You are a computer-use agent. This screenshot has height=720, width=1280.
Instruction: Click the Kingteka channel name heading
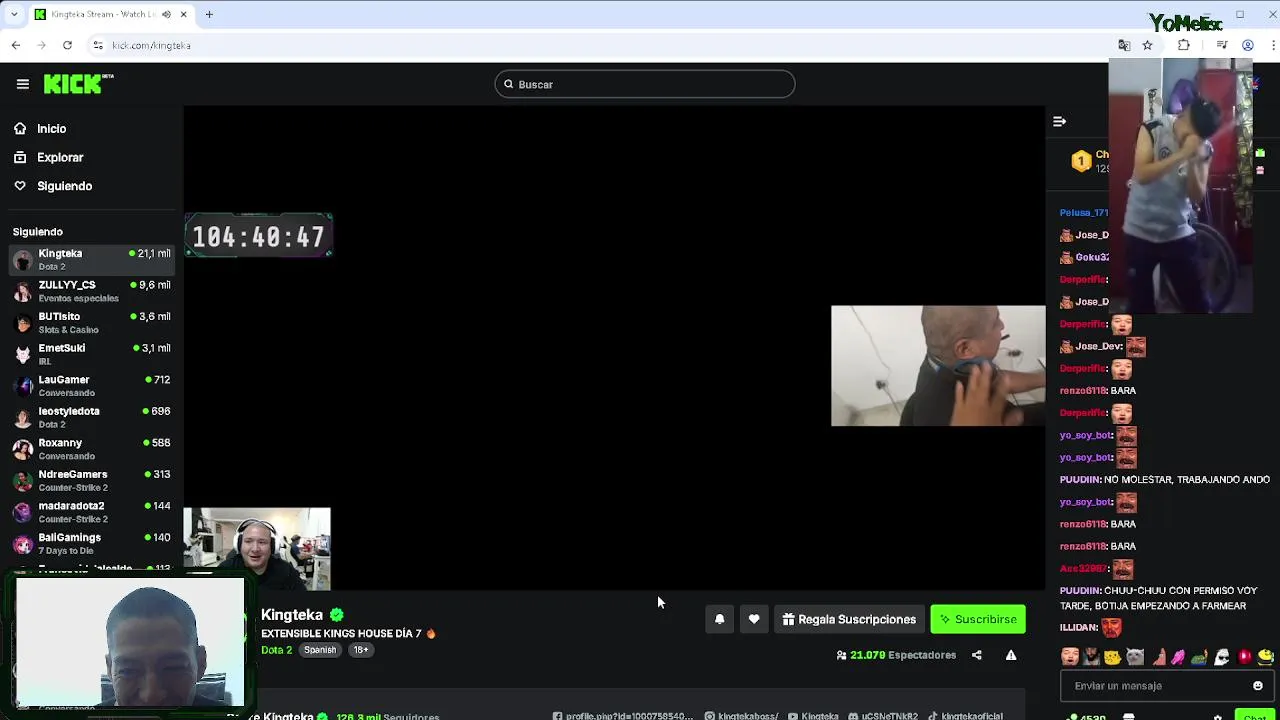tap(292, 615)
